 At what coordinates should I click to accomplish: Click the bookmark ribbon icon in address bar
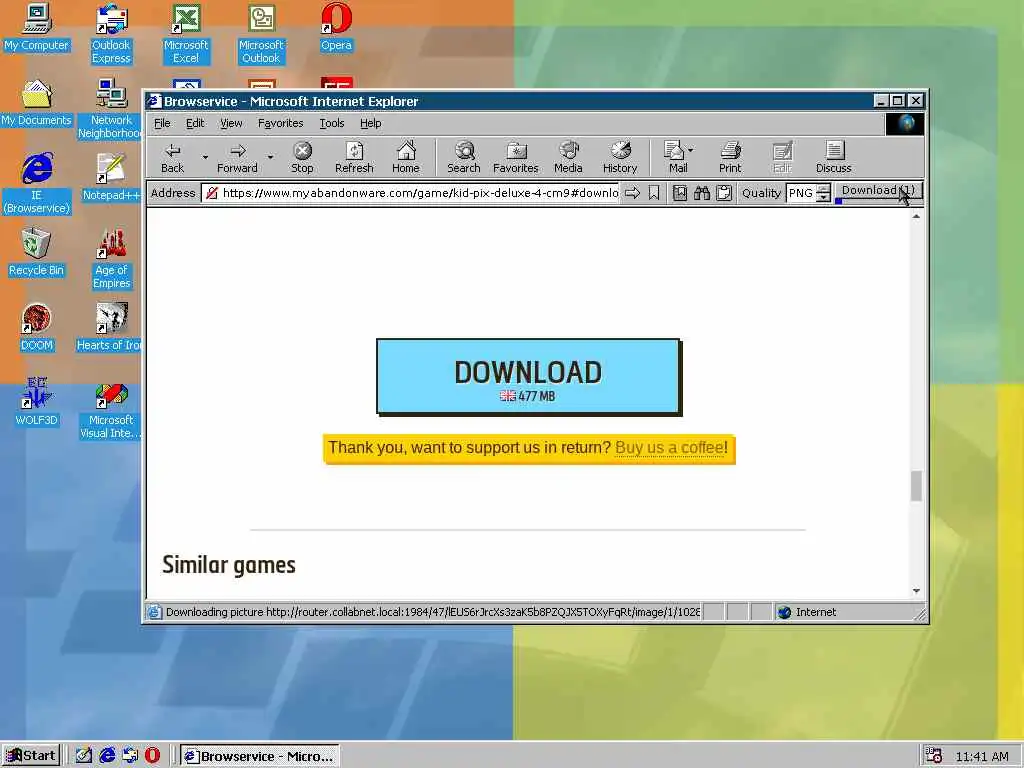click(x=654, y=193)
